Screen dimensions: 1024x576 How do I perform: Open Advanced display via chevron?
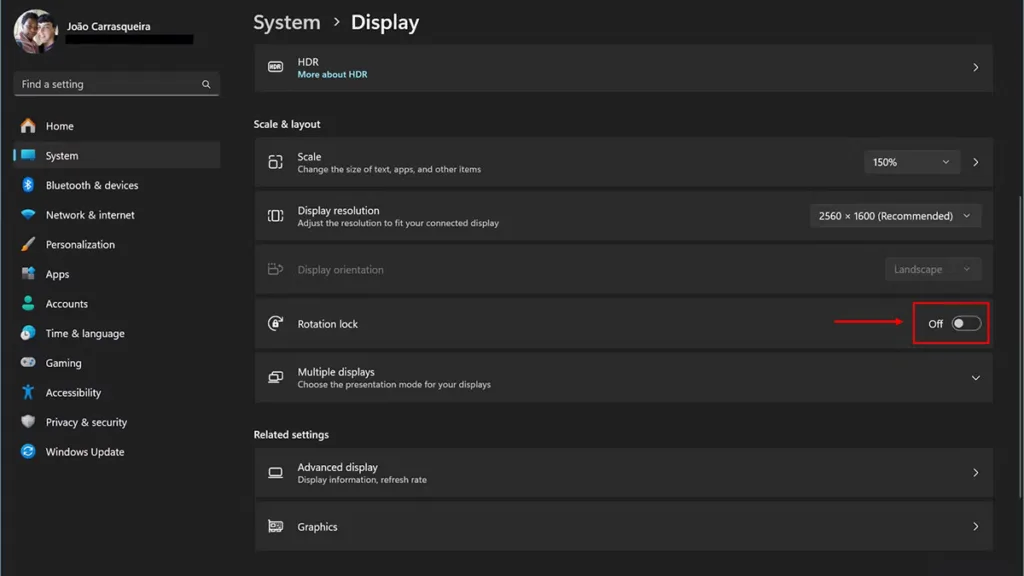click(x=975, y=472)
